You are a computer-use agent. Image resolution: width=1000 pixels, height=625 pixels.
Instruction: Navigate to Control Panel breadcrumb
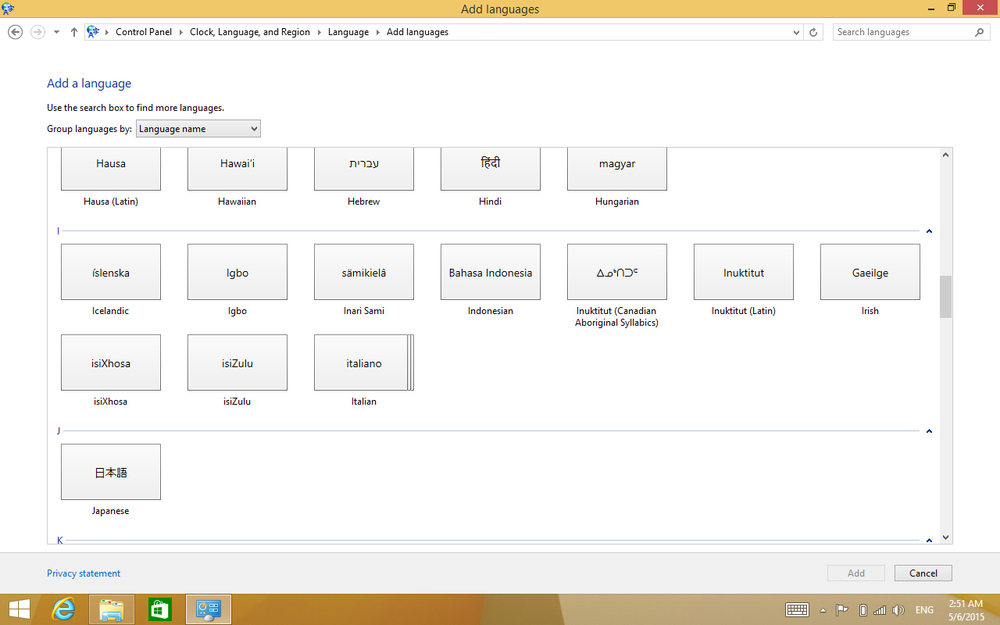[x=145, y=32]
